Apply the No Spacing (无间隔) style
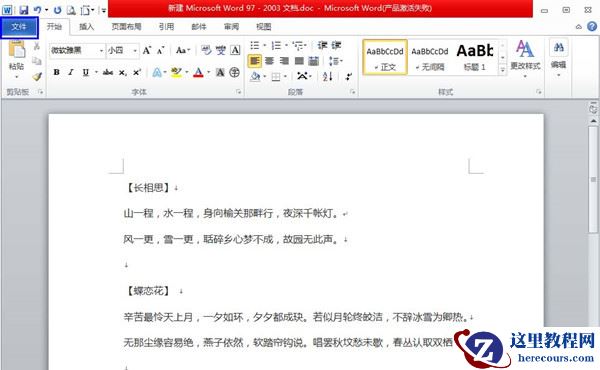The image size is (600, 370). [430, 57]
